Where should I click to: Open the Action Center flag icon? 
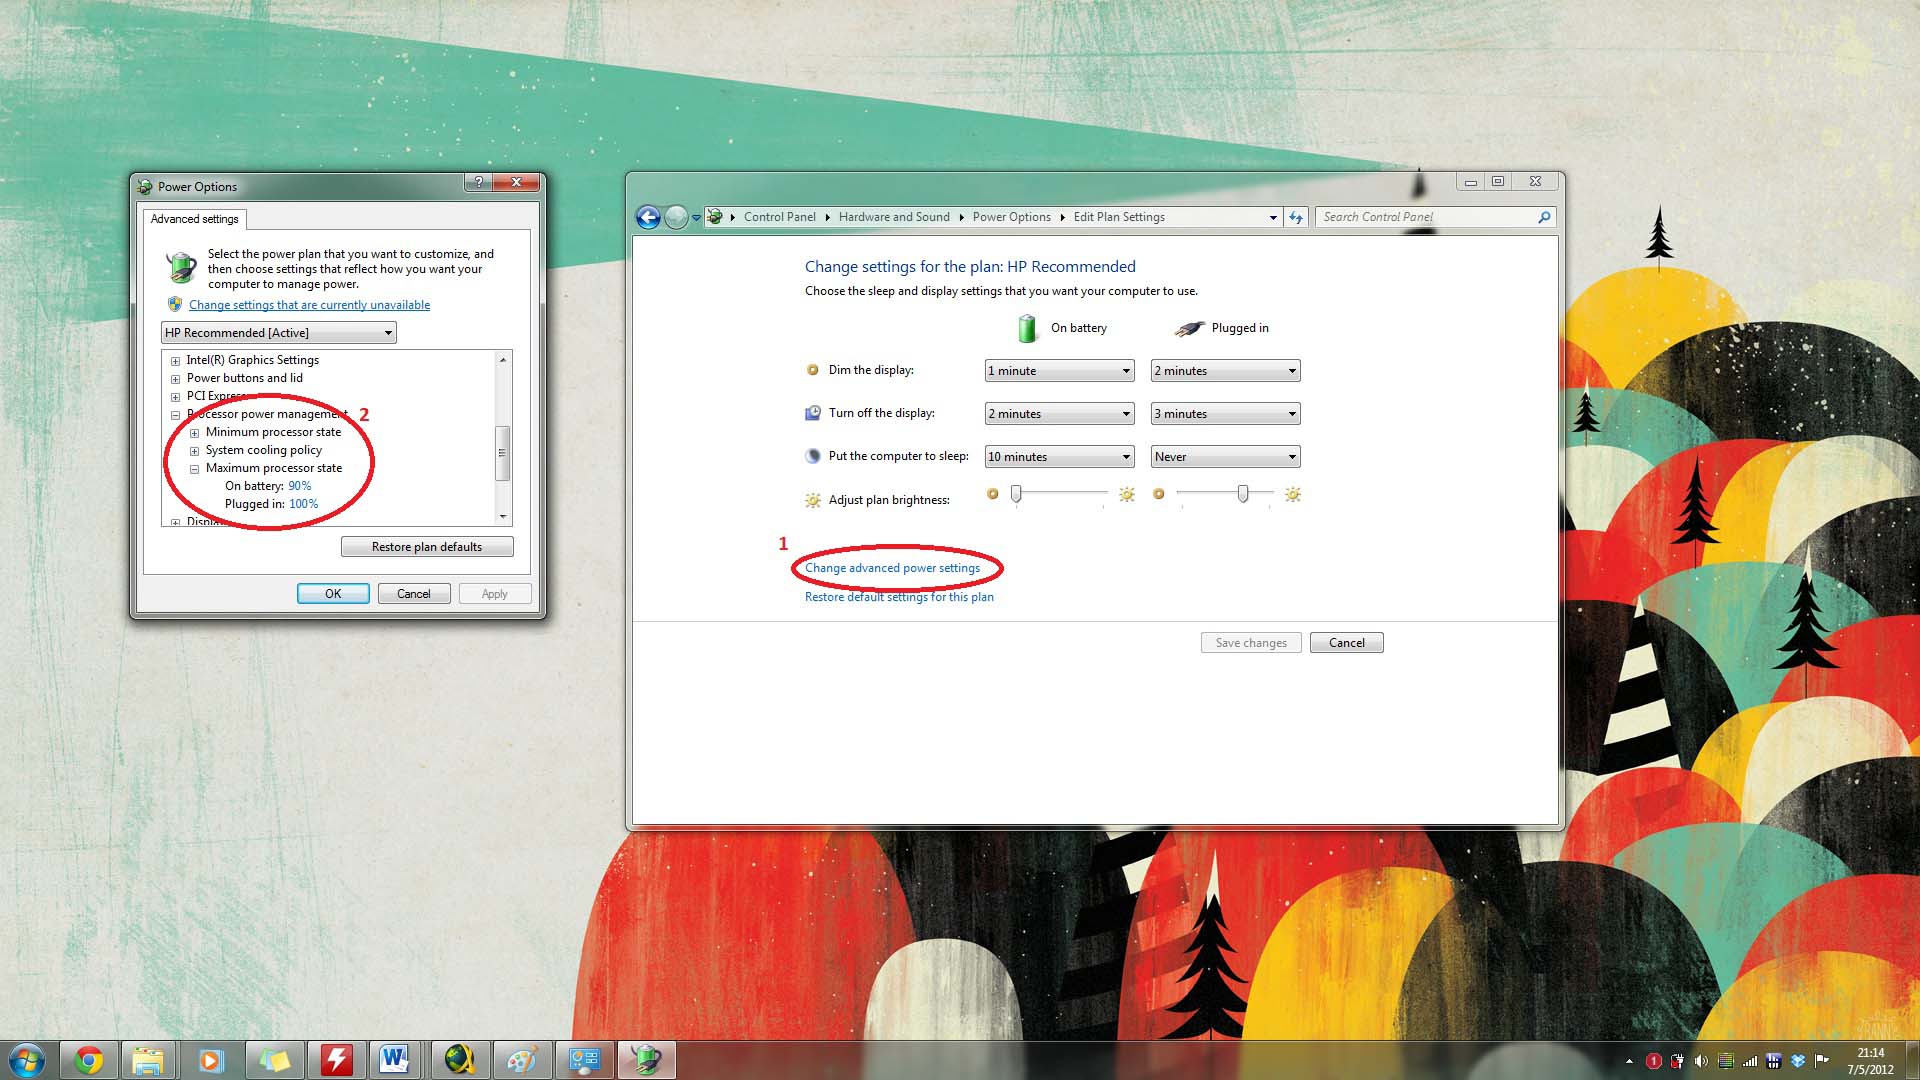(1821, 1061)
